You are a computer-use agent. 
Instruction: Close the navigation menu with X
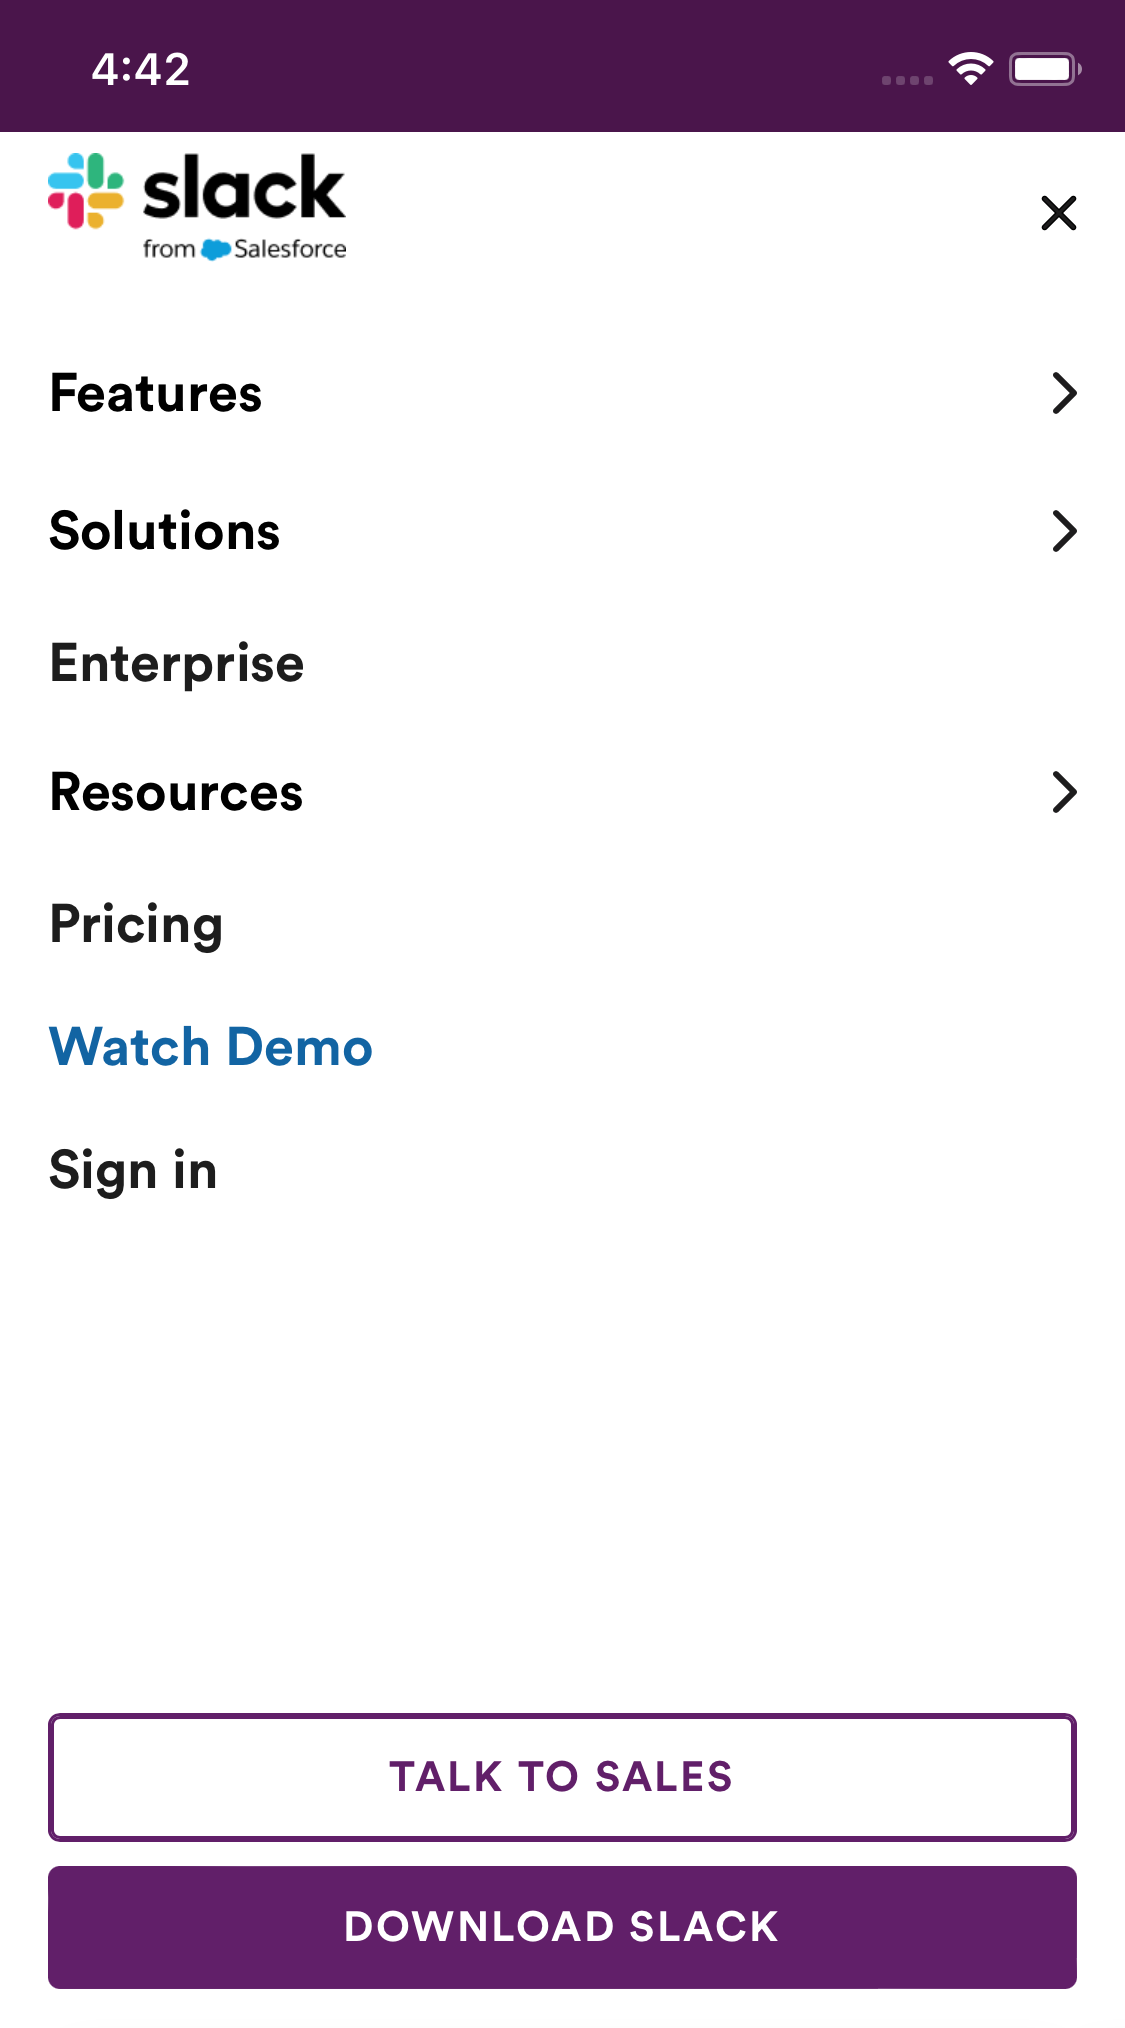click(1058, 213)
